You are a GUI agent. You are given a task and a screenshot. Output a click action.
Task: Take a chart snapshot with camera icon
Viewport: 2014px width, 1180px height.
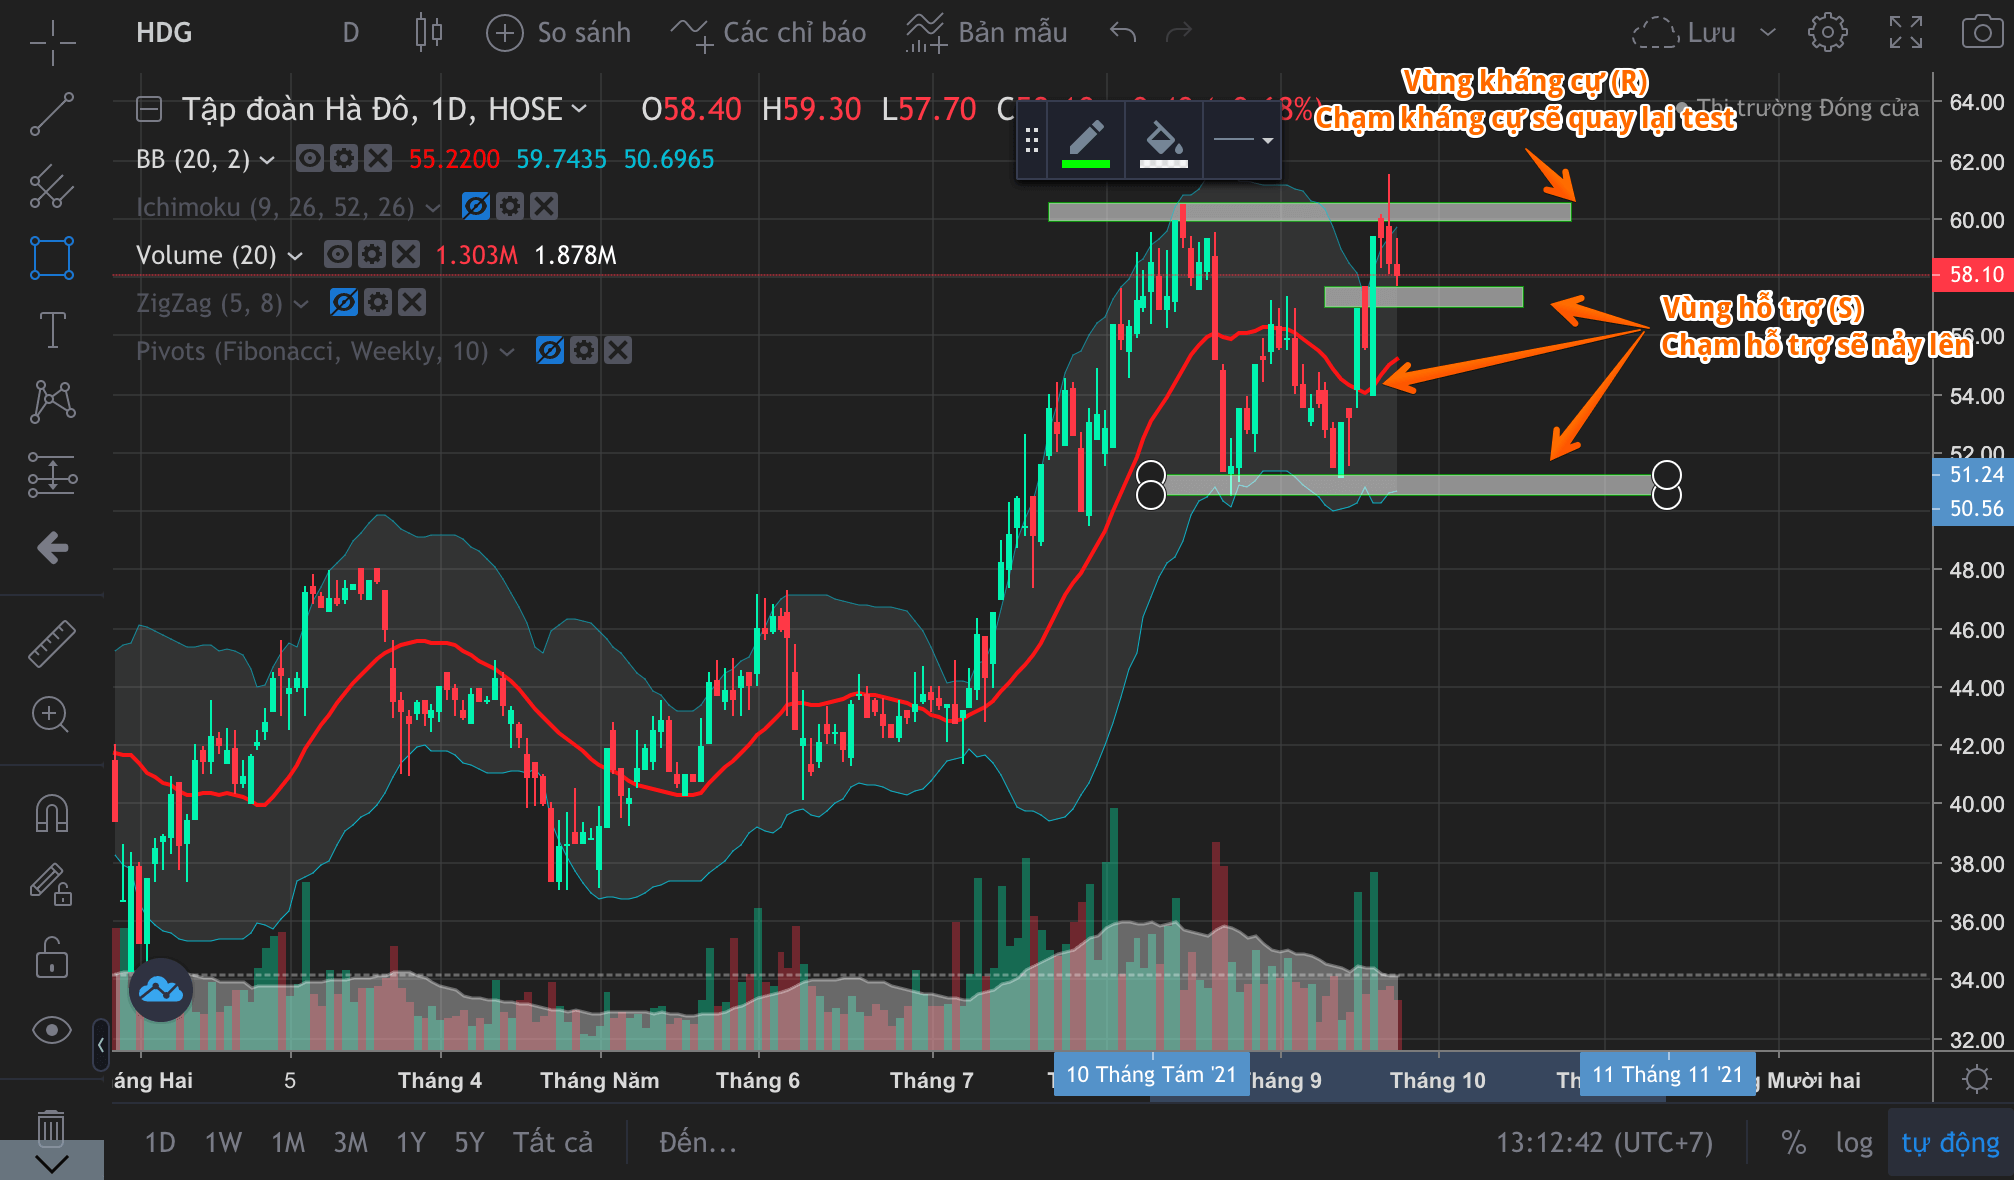tap(1981, 33)
